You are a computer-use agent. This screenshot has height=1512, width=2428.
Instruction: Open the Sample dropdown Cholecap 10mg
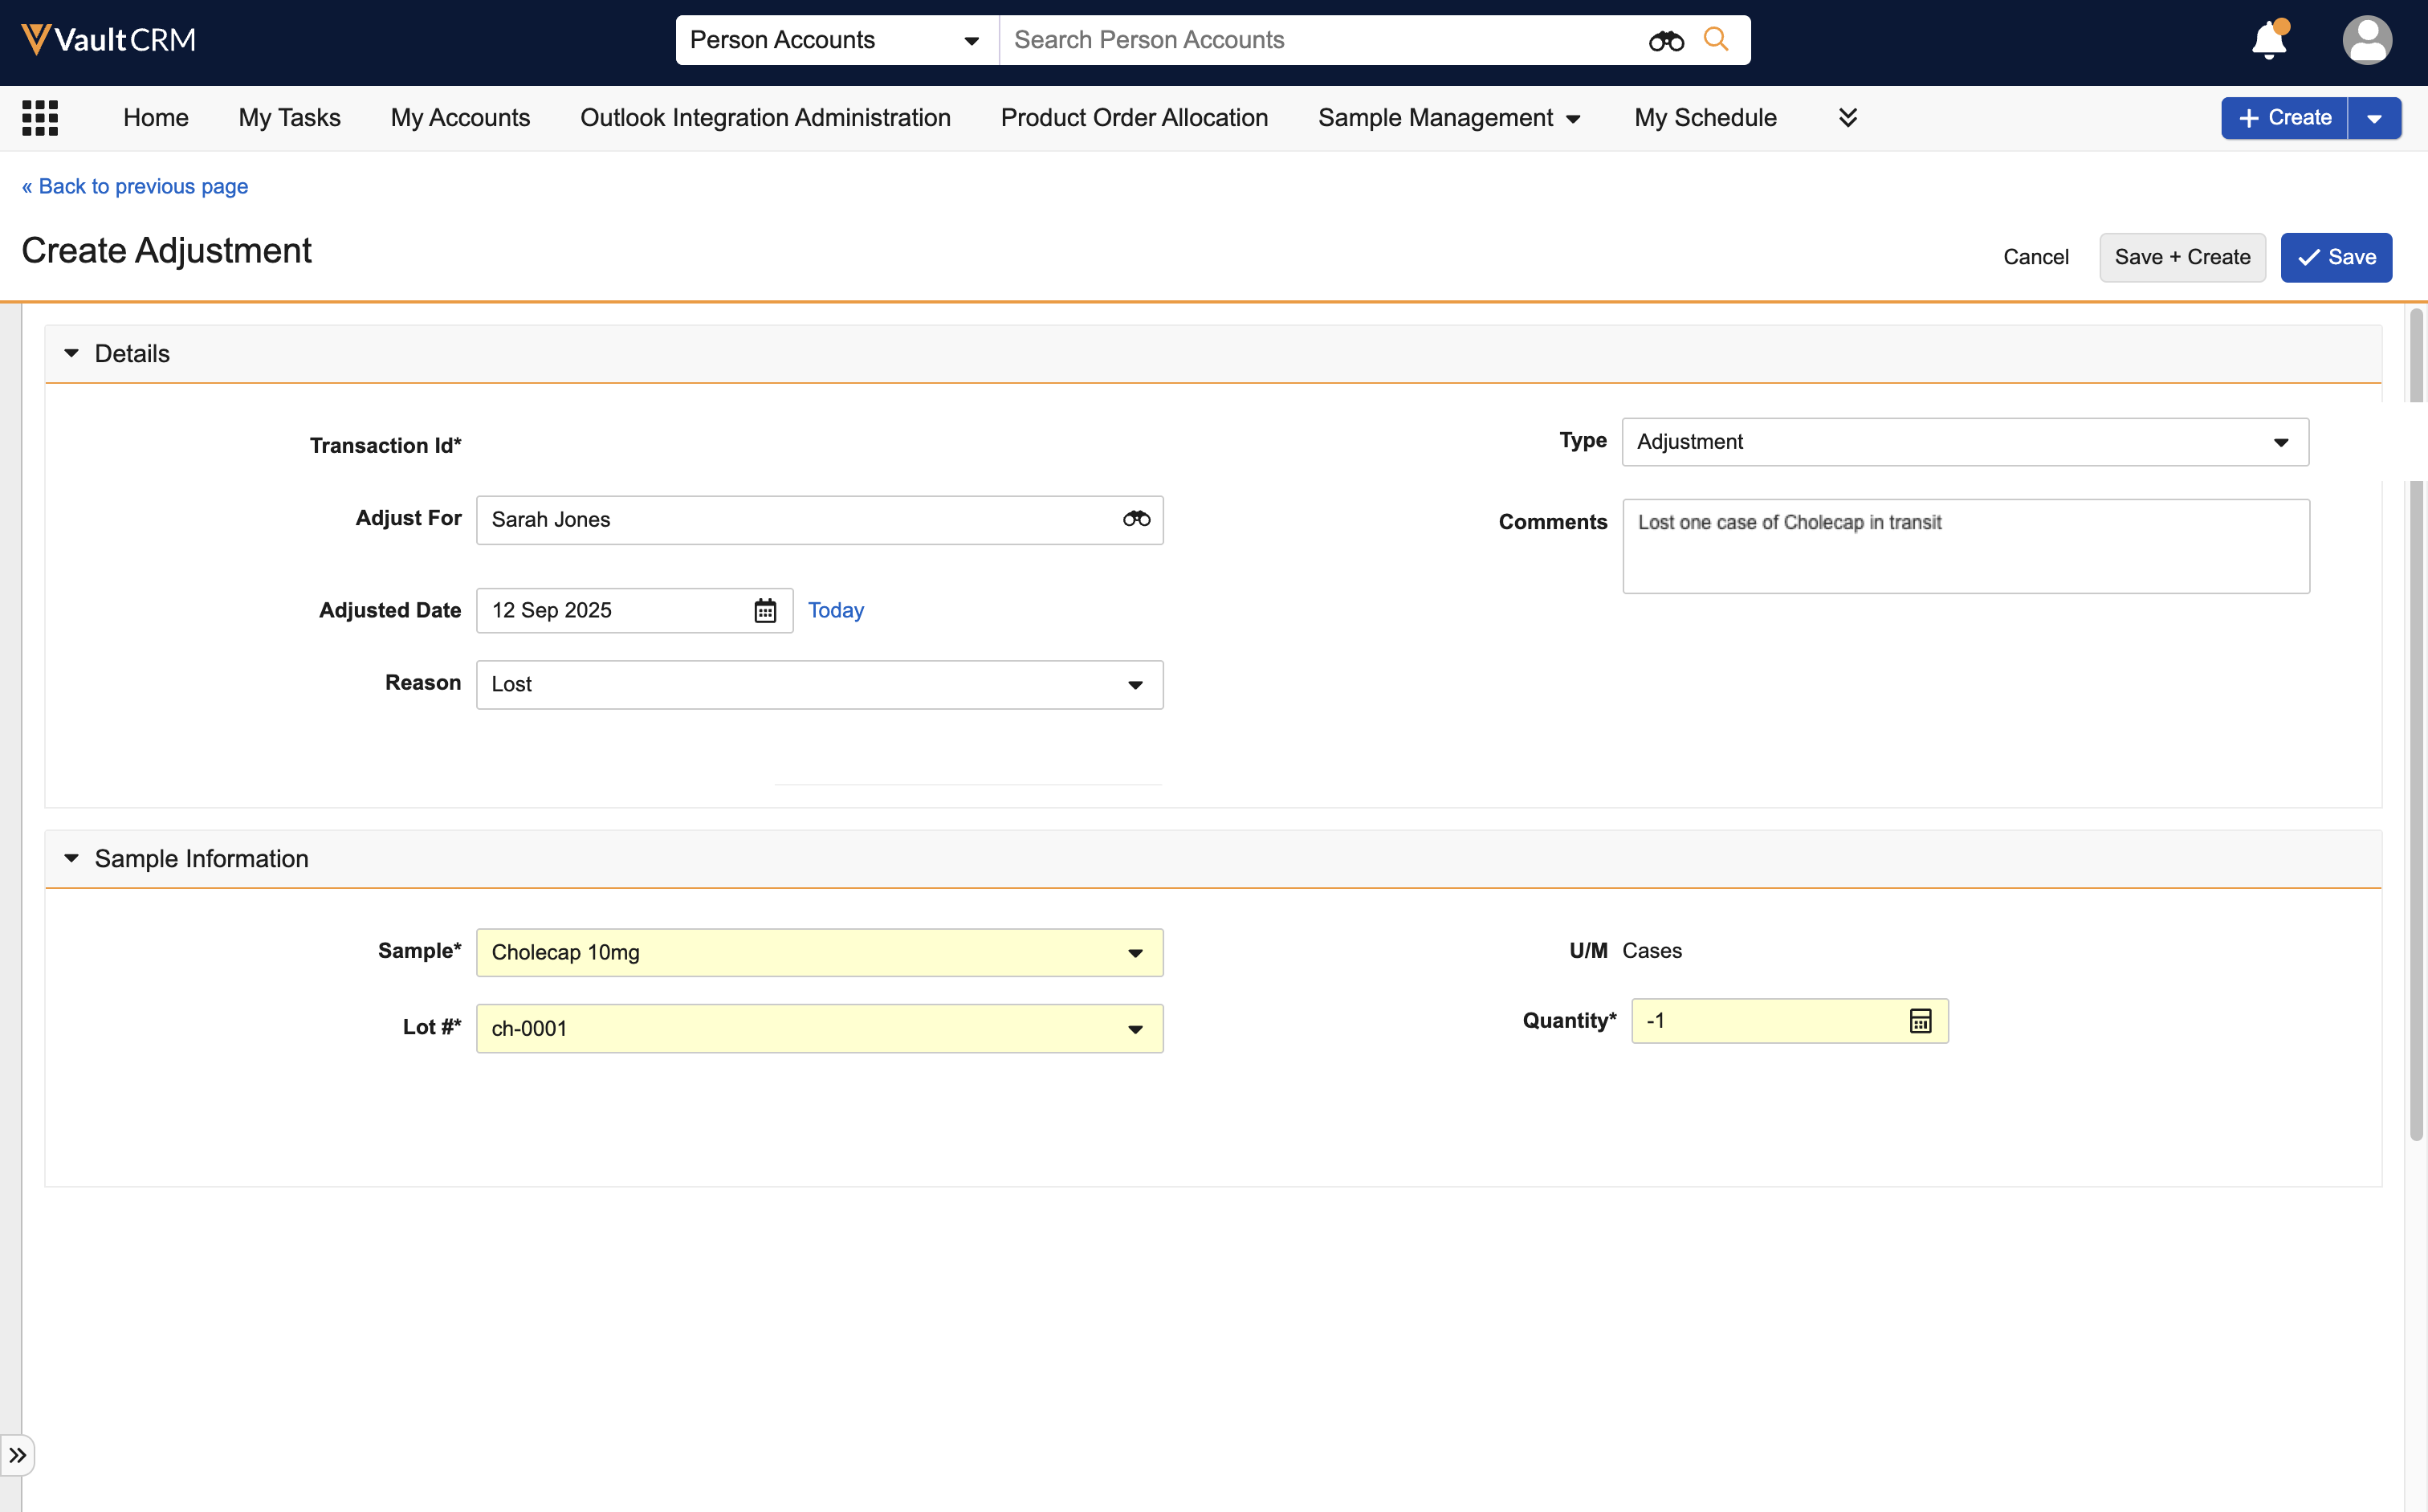[819, 953]
